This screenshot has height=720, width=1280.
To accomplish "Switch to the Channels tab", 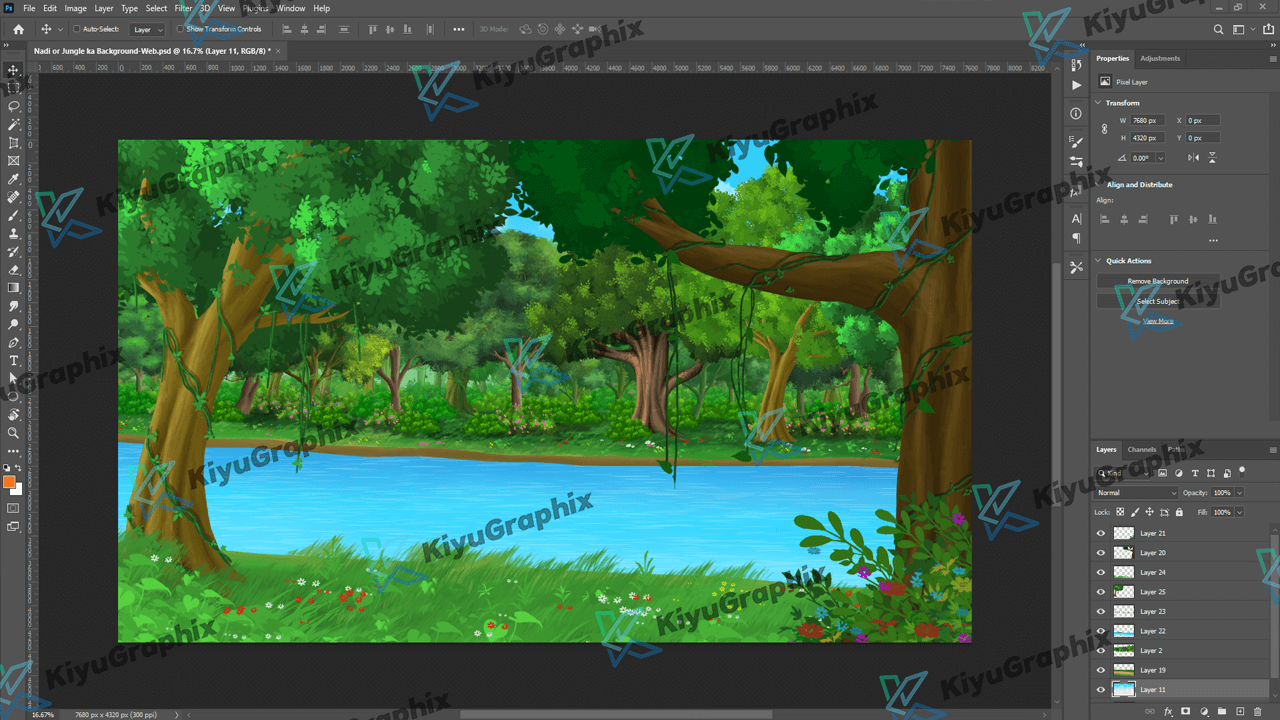I will click(x=1141, y=450).
